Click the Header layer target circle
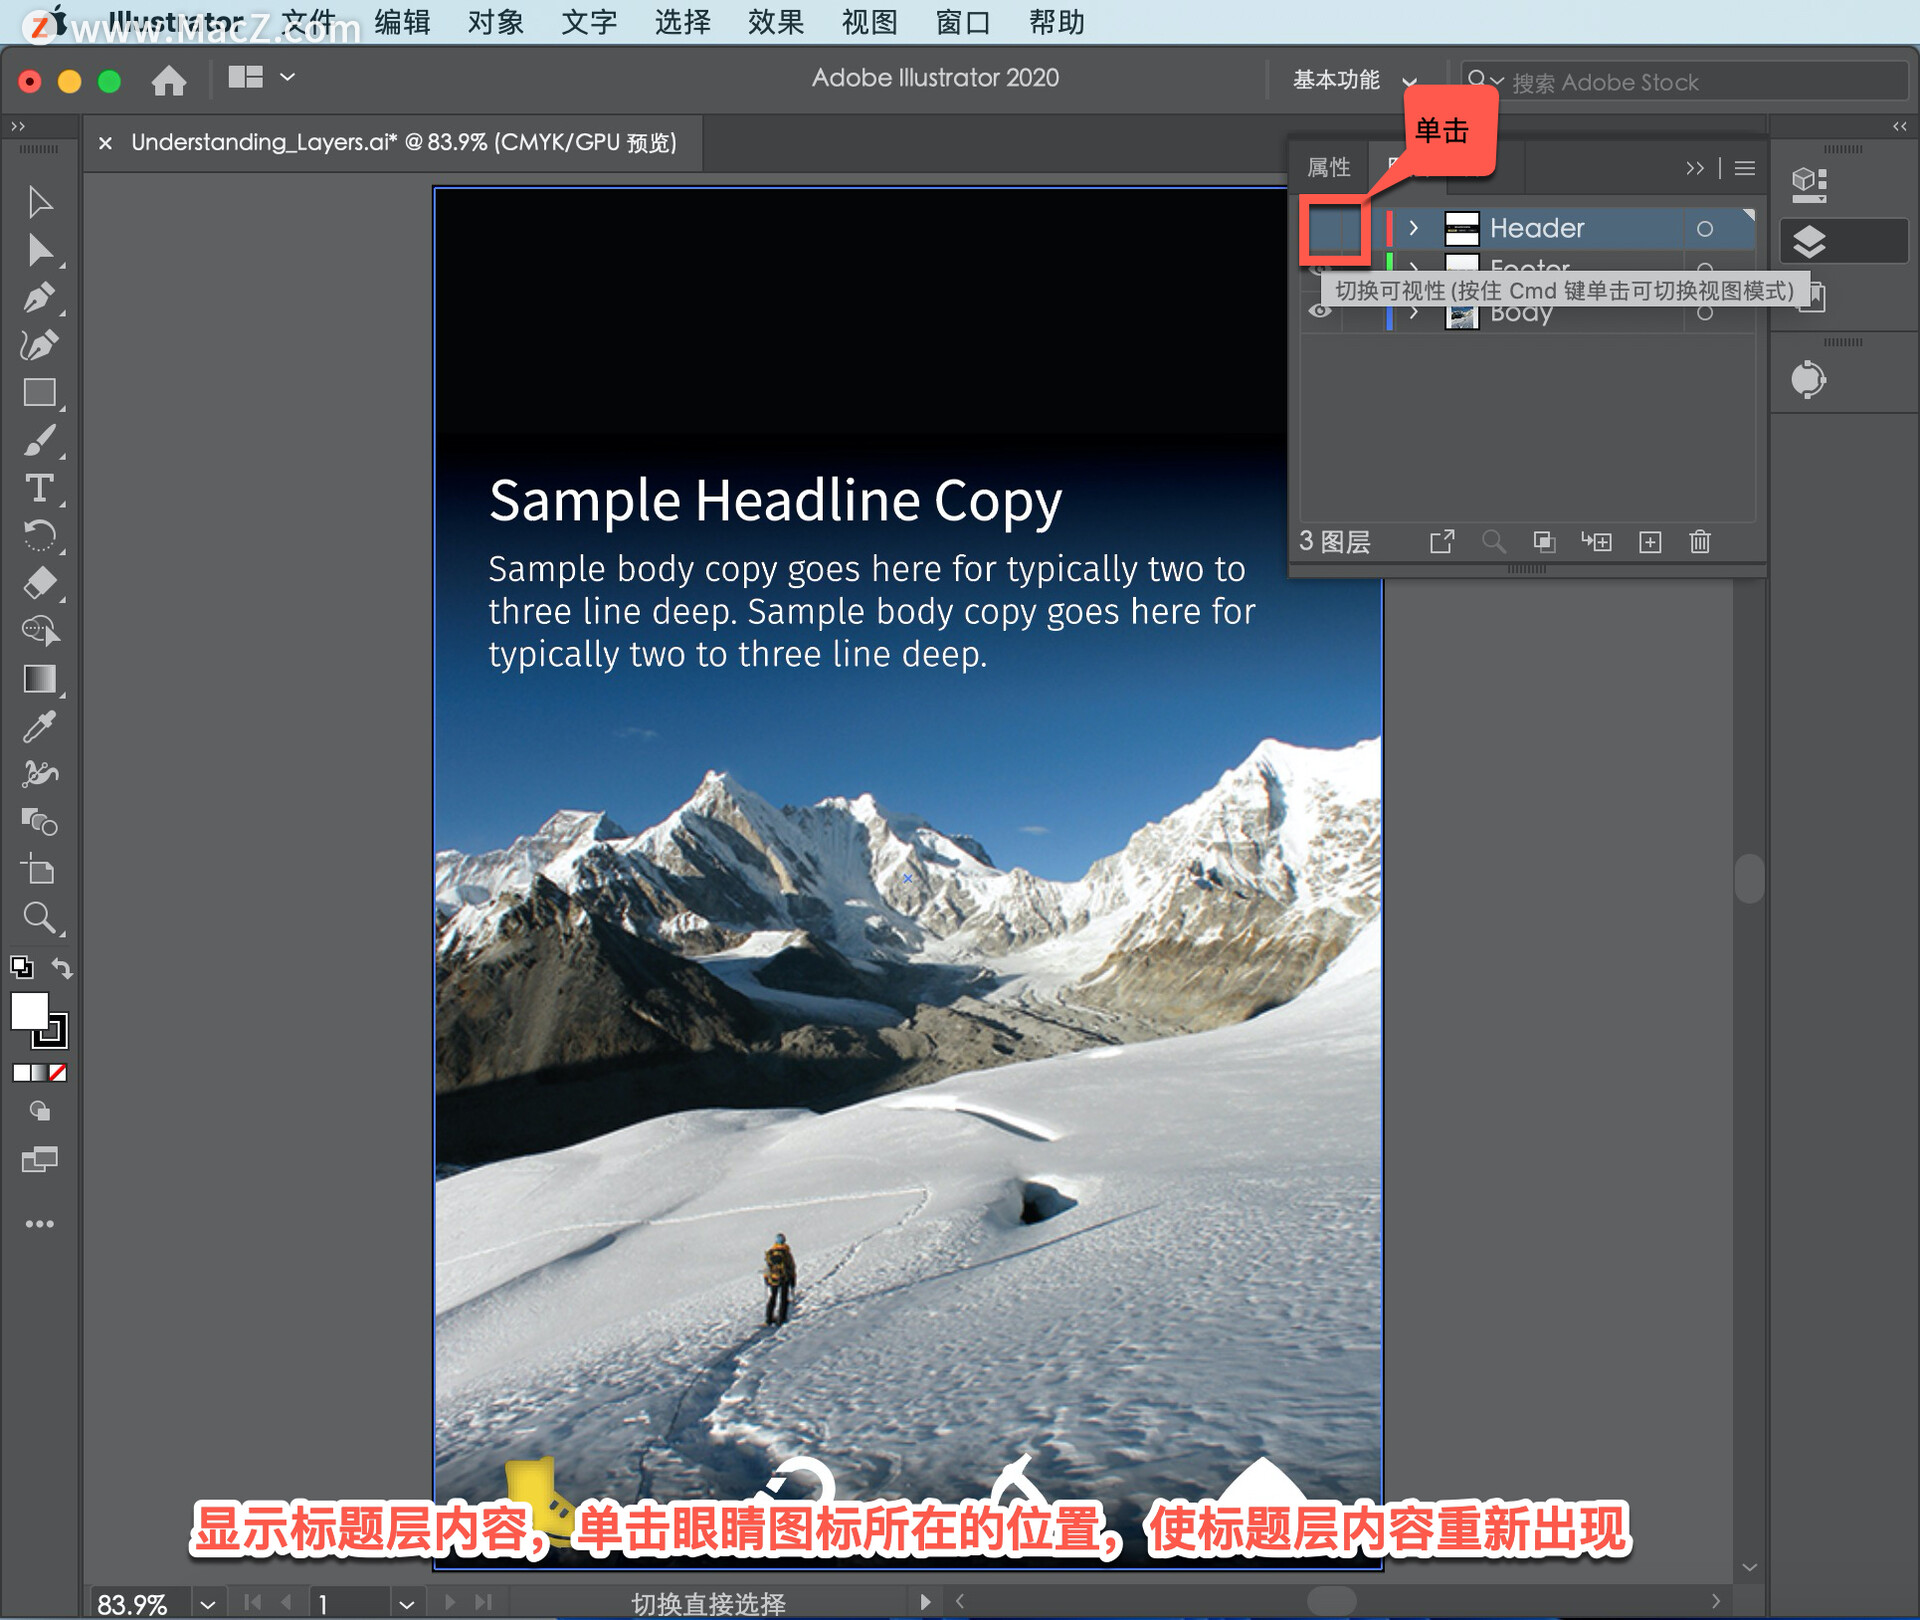The image size is (1920, 1620). pyautogui.click(x=1705, y=229)
